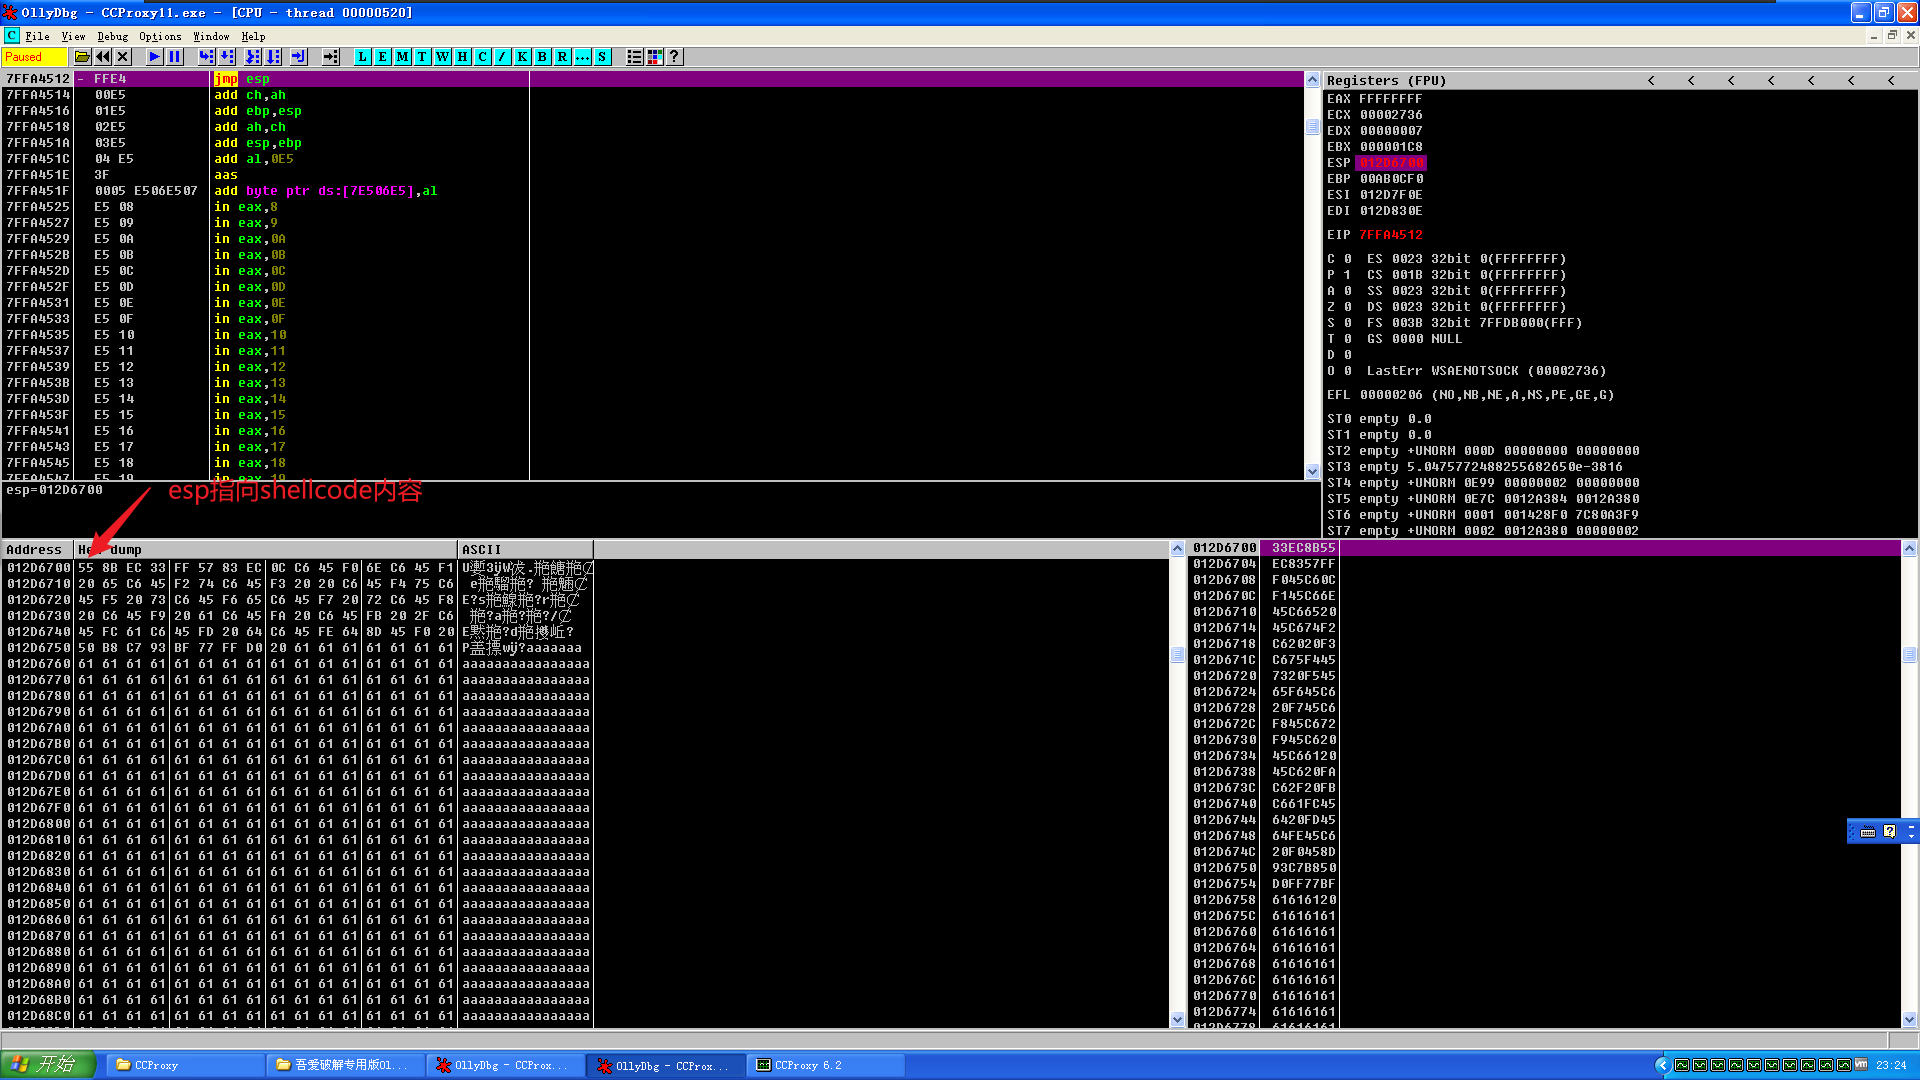Image resolution: width=1920 pixels, height=1080 pixels.
Task: Show the Call stack (K button)
Action: (522, 57)
